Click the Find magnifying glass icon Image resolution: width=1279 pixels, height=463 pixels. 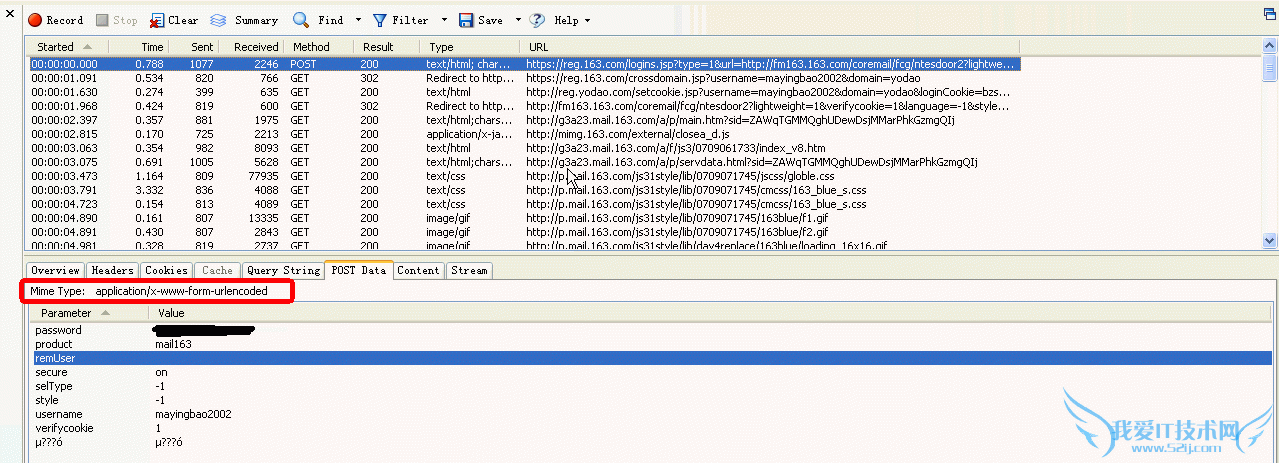click(x=301, y=20)
